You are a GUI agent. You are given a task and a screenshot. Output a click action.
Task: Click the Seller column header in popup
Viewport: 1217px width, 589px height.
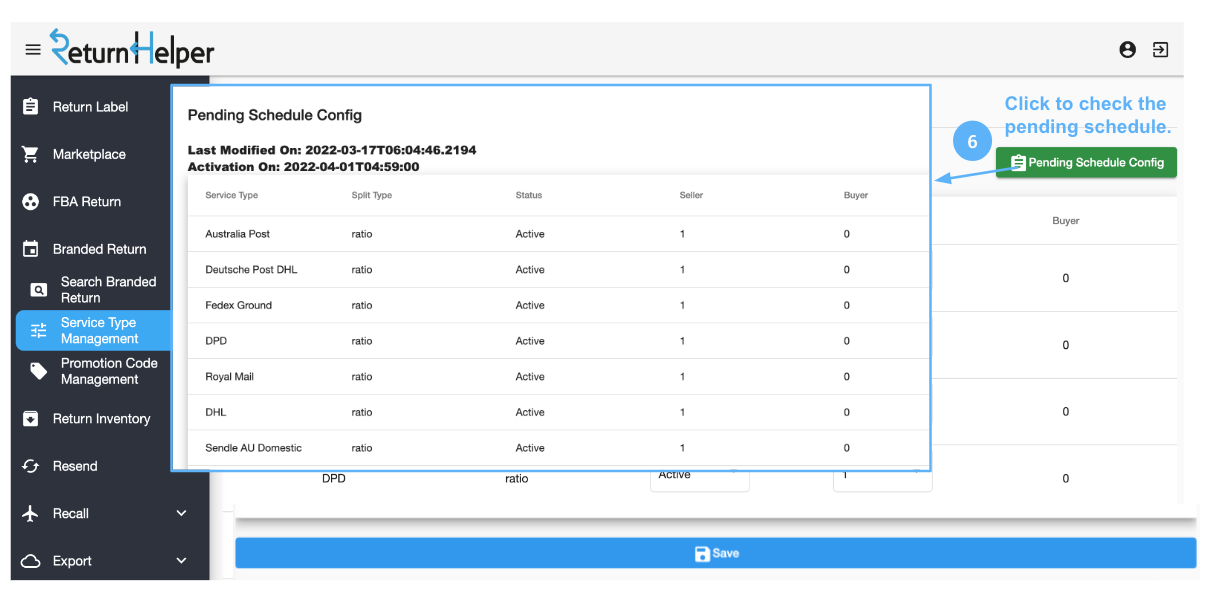click(x=691, y=195)
